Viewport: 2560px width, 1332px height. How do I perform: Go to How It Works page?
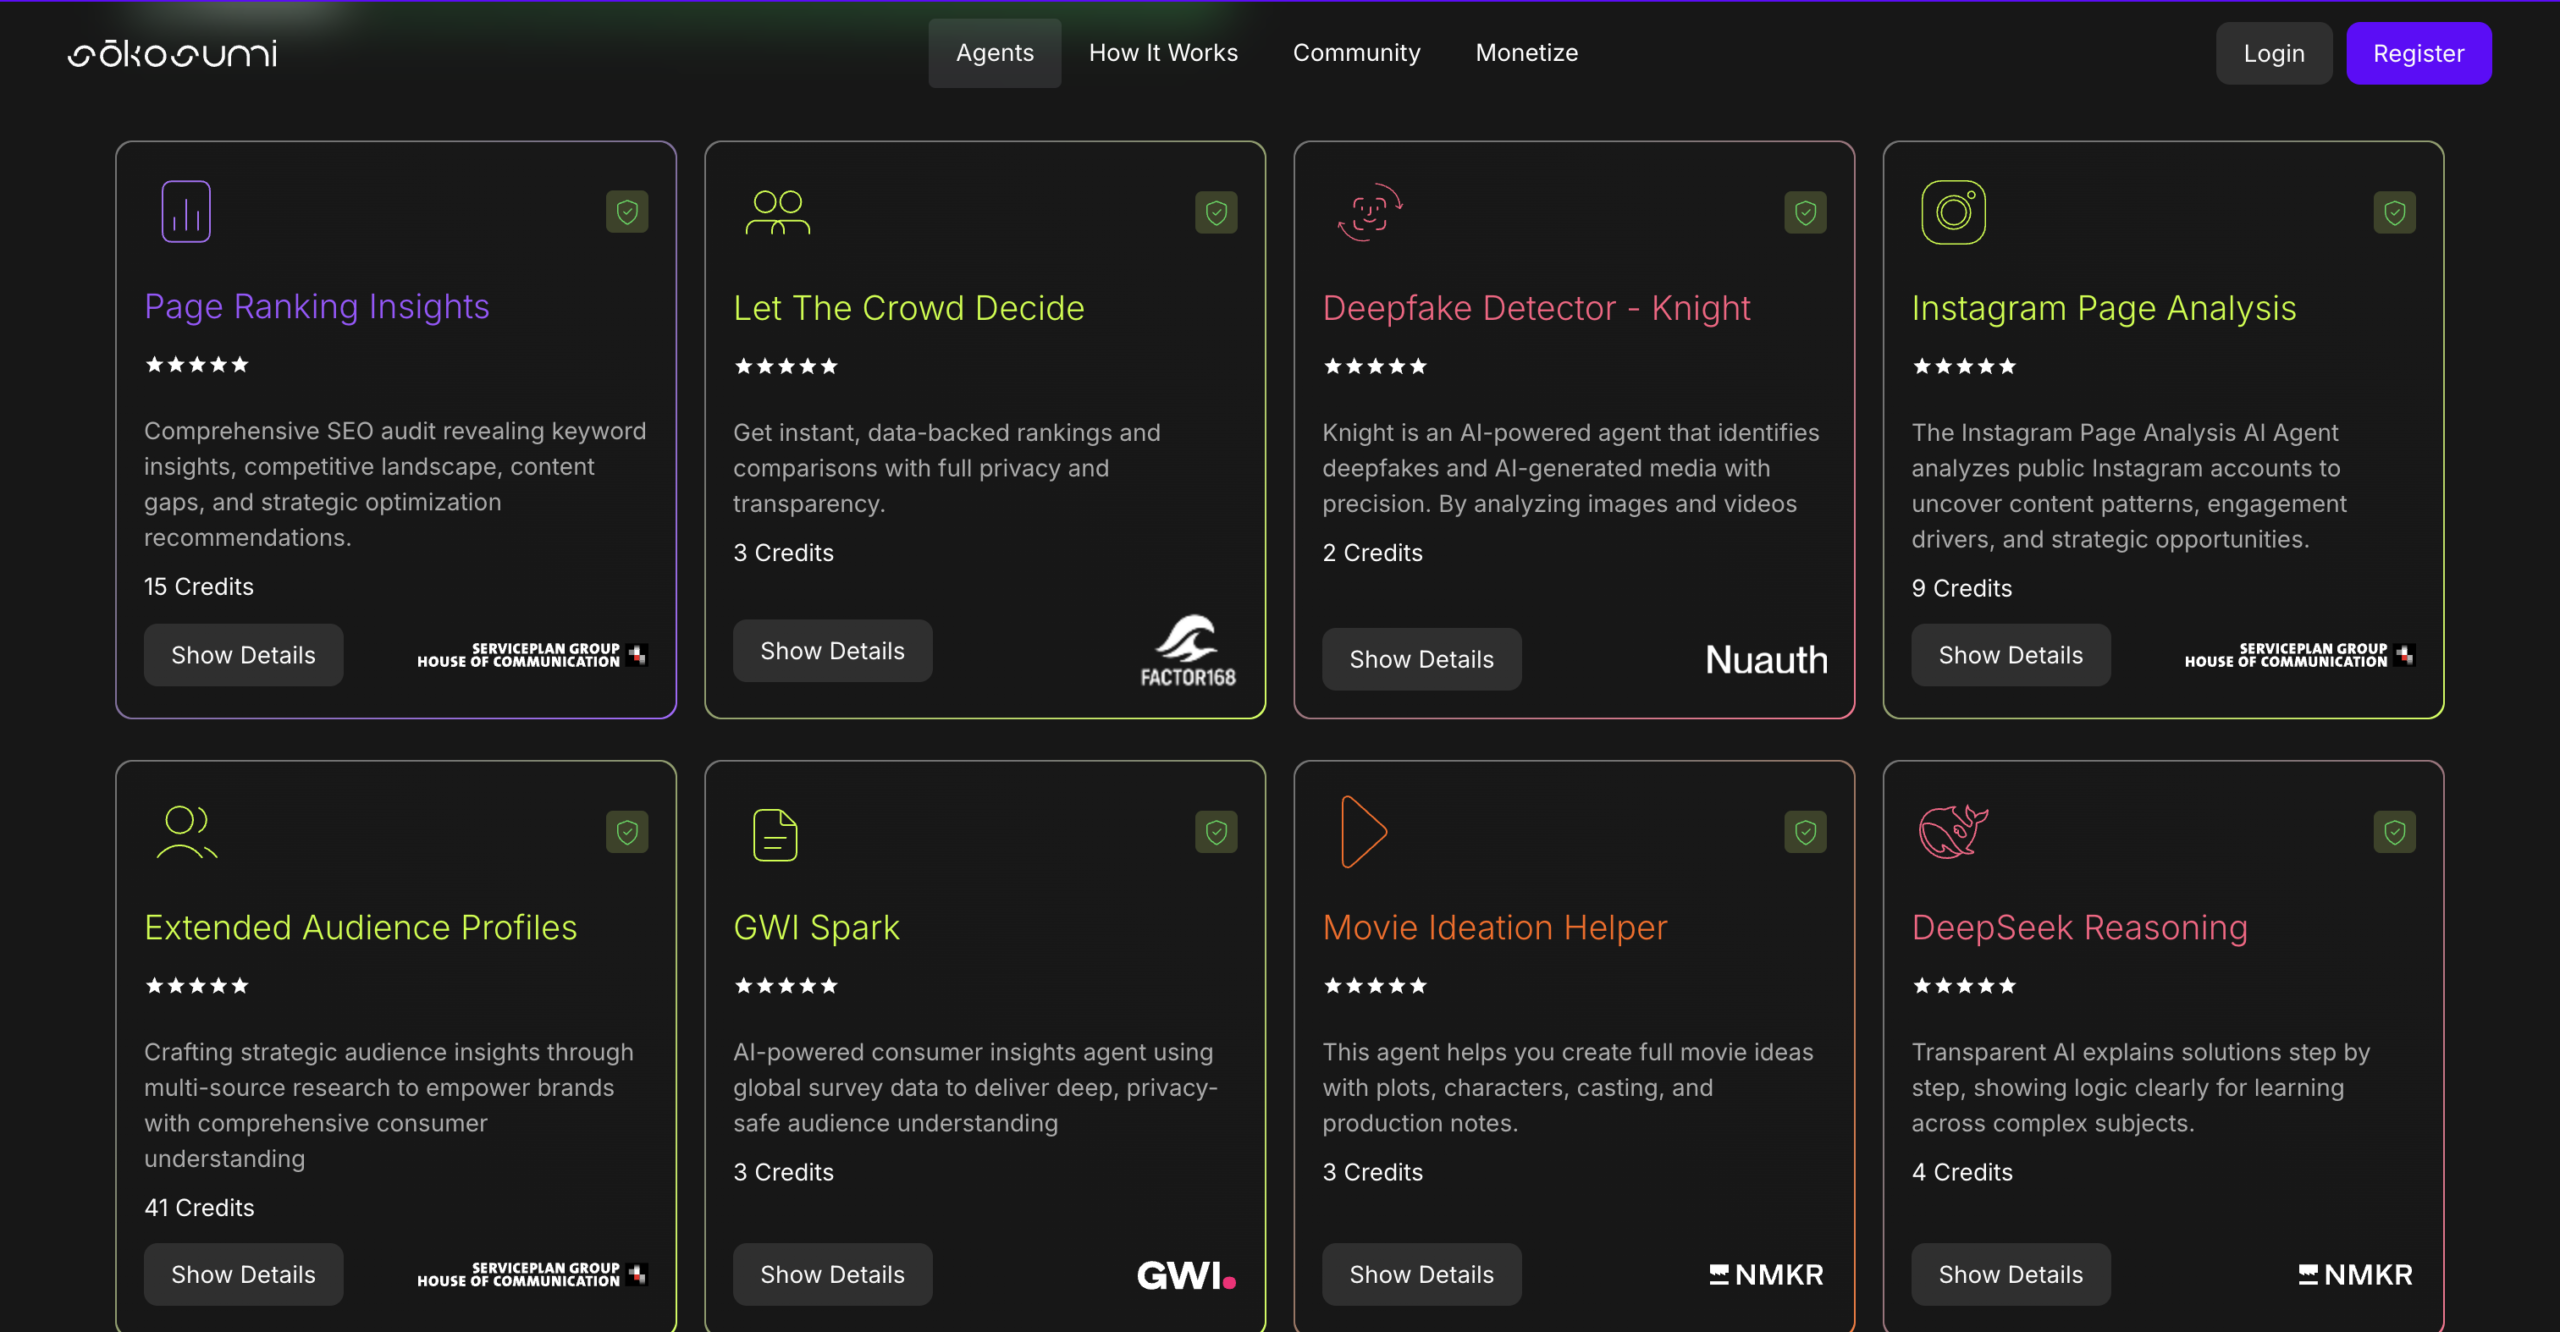coord(1163,53)
